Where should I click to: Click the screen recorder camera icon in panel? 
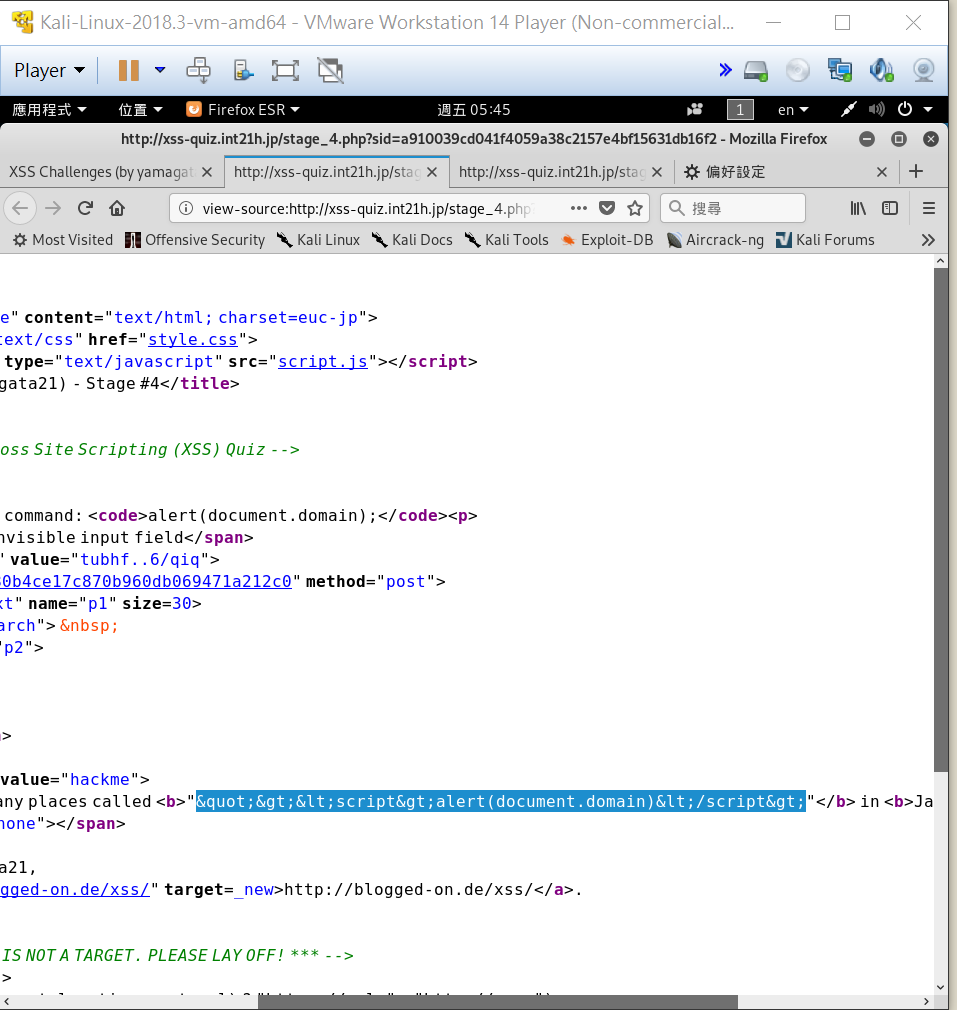coord(695,110)
